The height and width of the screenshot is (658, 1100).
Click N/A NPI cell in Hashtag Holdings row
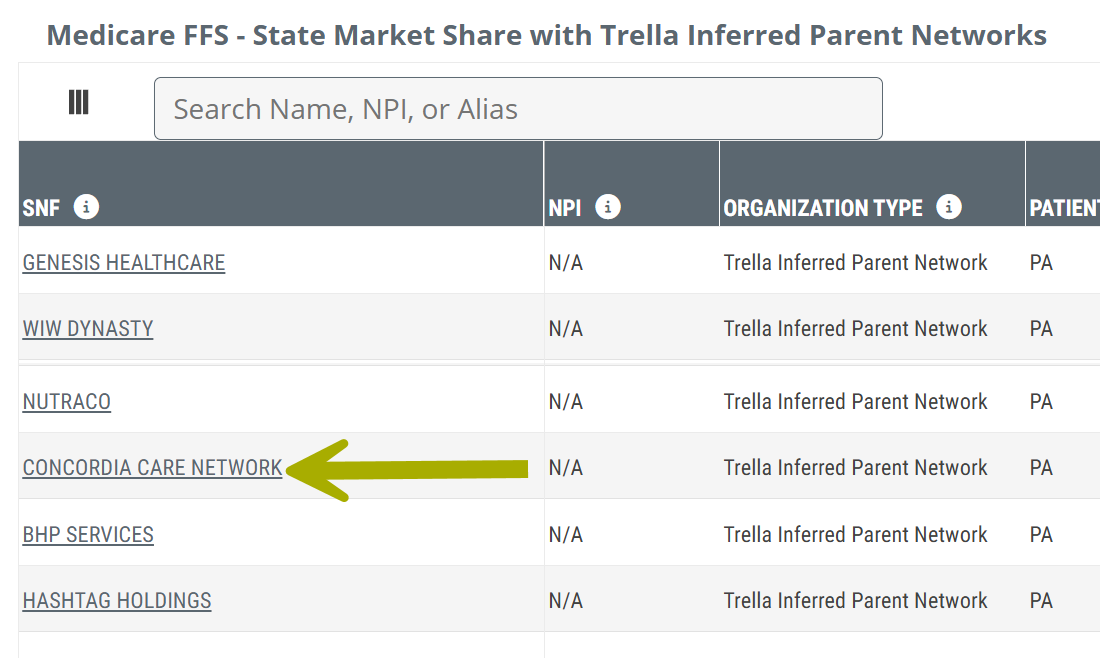coord(566,600)
